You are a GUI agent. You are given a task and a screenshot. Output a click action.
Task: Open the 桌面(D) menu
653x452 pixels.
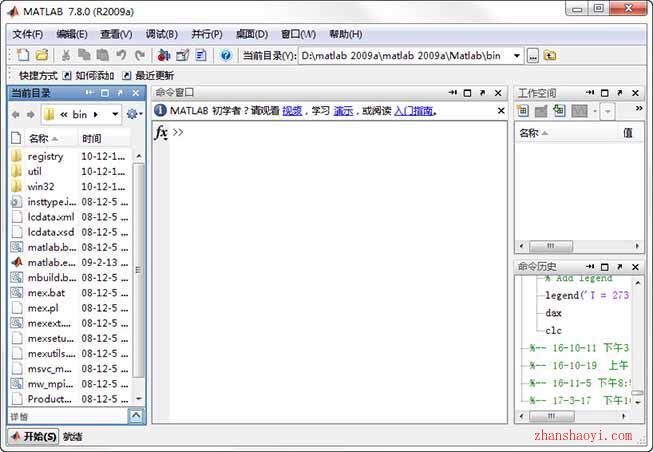click(x=252, y=34)
